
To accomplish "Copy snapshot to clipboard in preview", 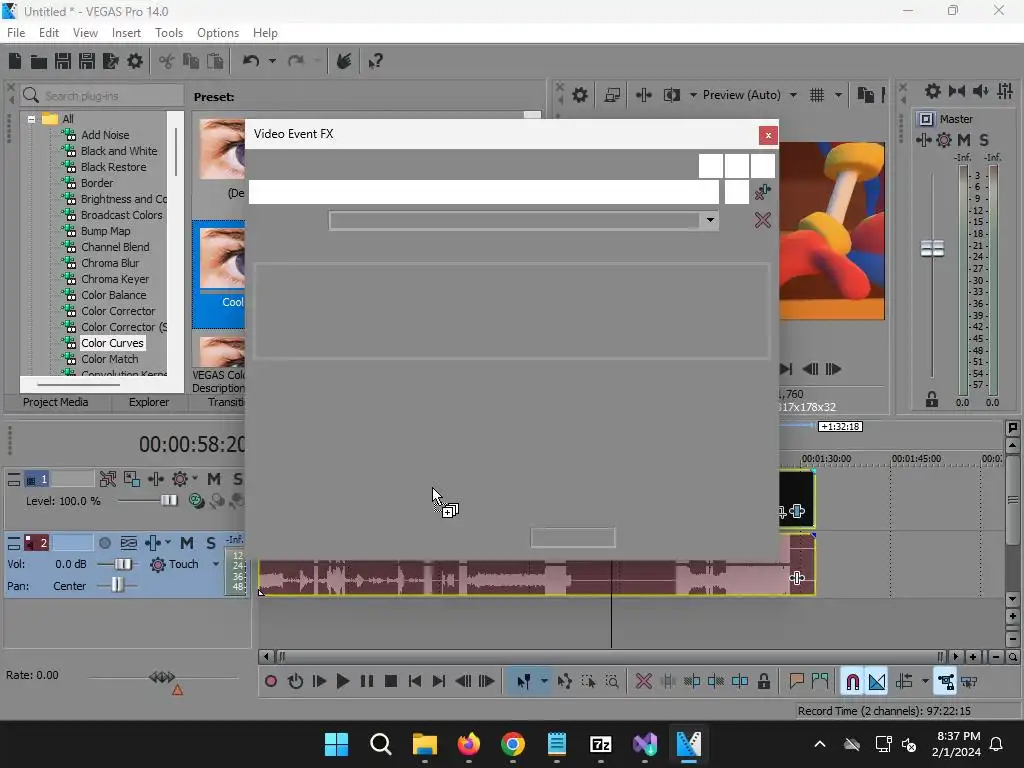I will click(865, 95).
